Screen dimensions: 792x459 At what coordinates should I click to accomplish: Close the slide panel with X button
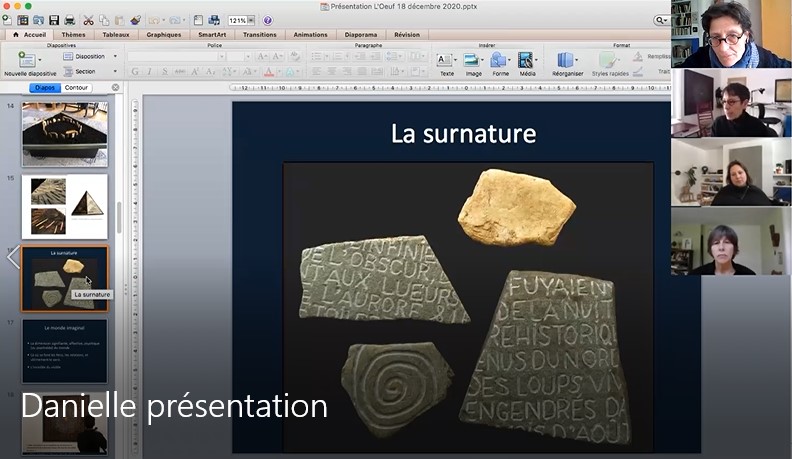pyautogui.click(x=115, y=88)
